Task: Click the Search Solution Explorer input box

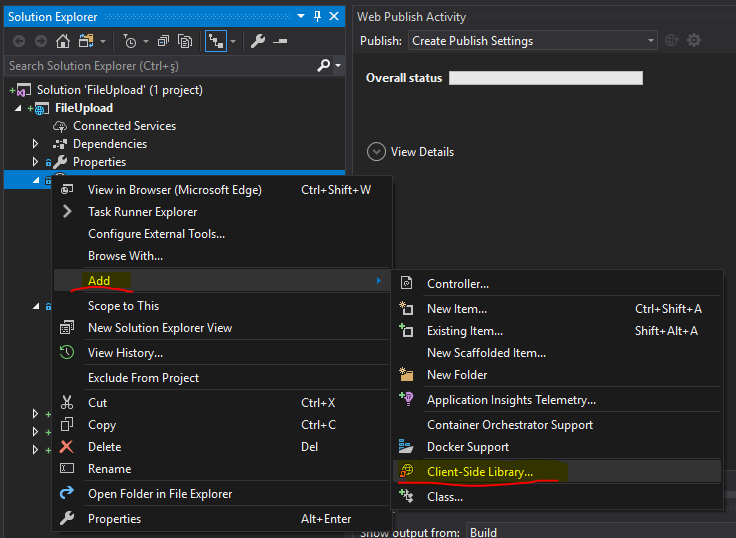Action: (160, 65)
